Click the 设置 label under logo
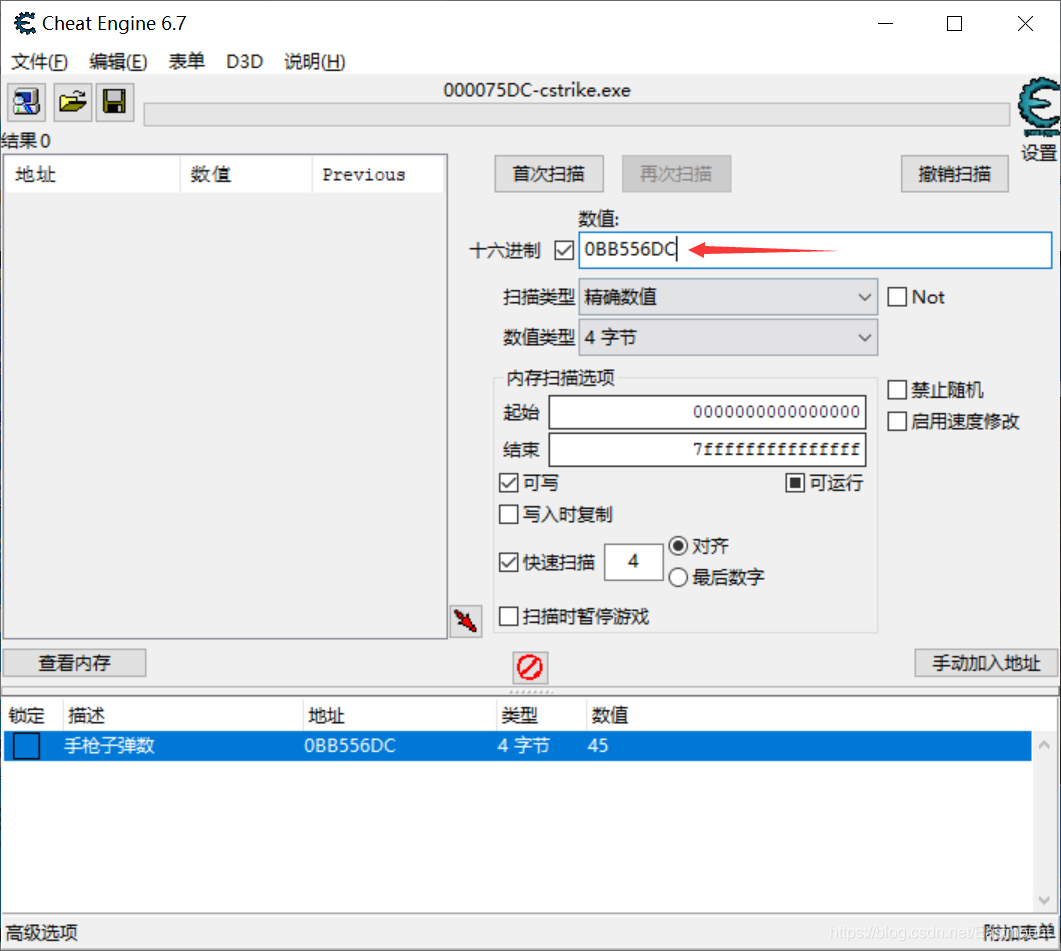Screen dimensions: 1061x951 [1039, 153]
